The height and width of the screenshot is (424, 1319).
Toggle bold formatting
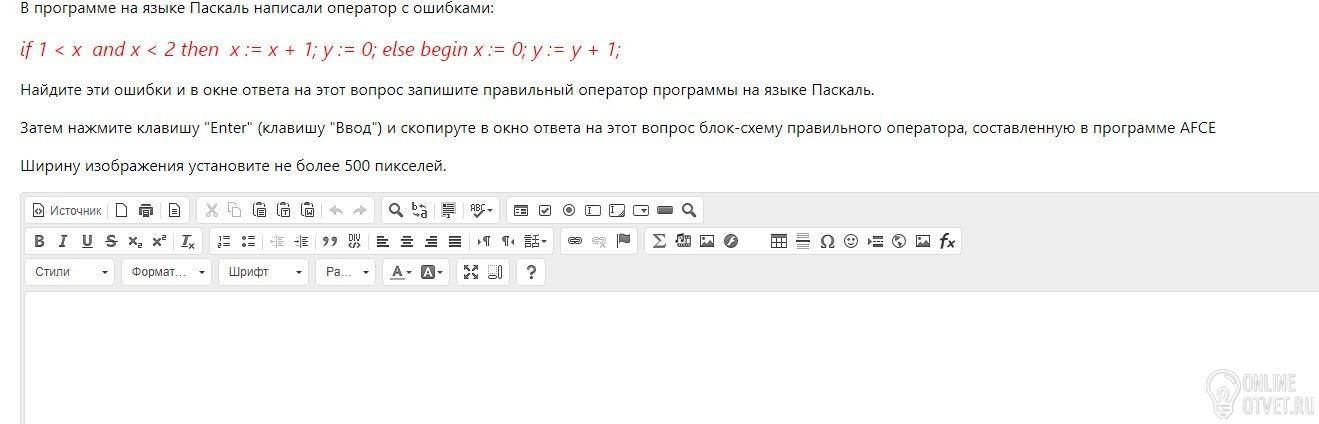click(x=39, y=241)
